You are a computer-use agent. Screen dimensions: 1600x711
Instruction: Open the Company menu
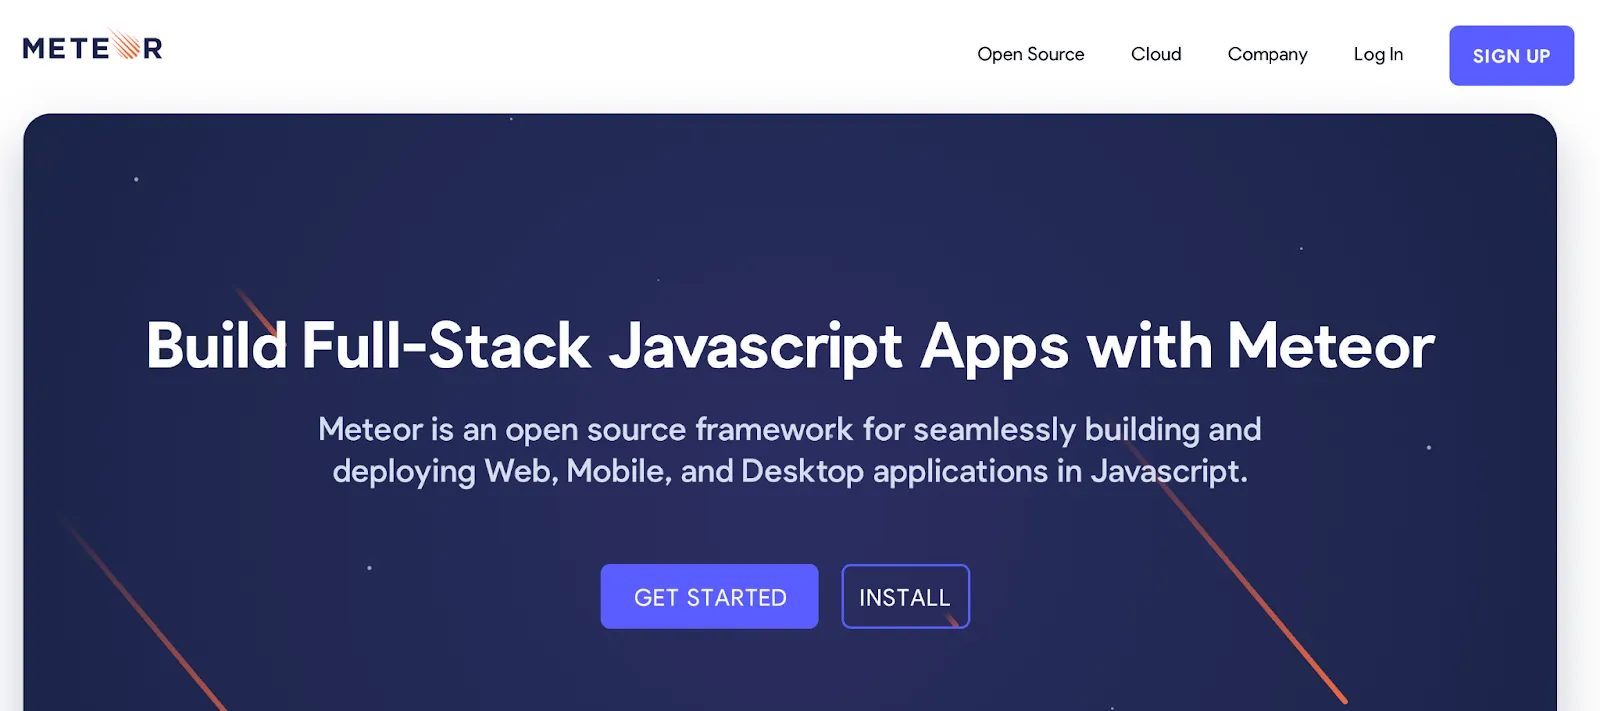[1267, 55]
